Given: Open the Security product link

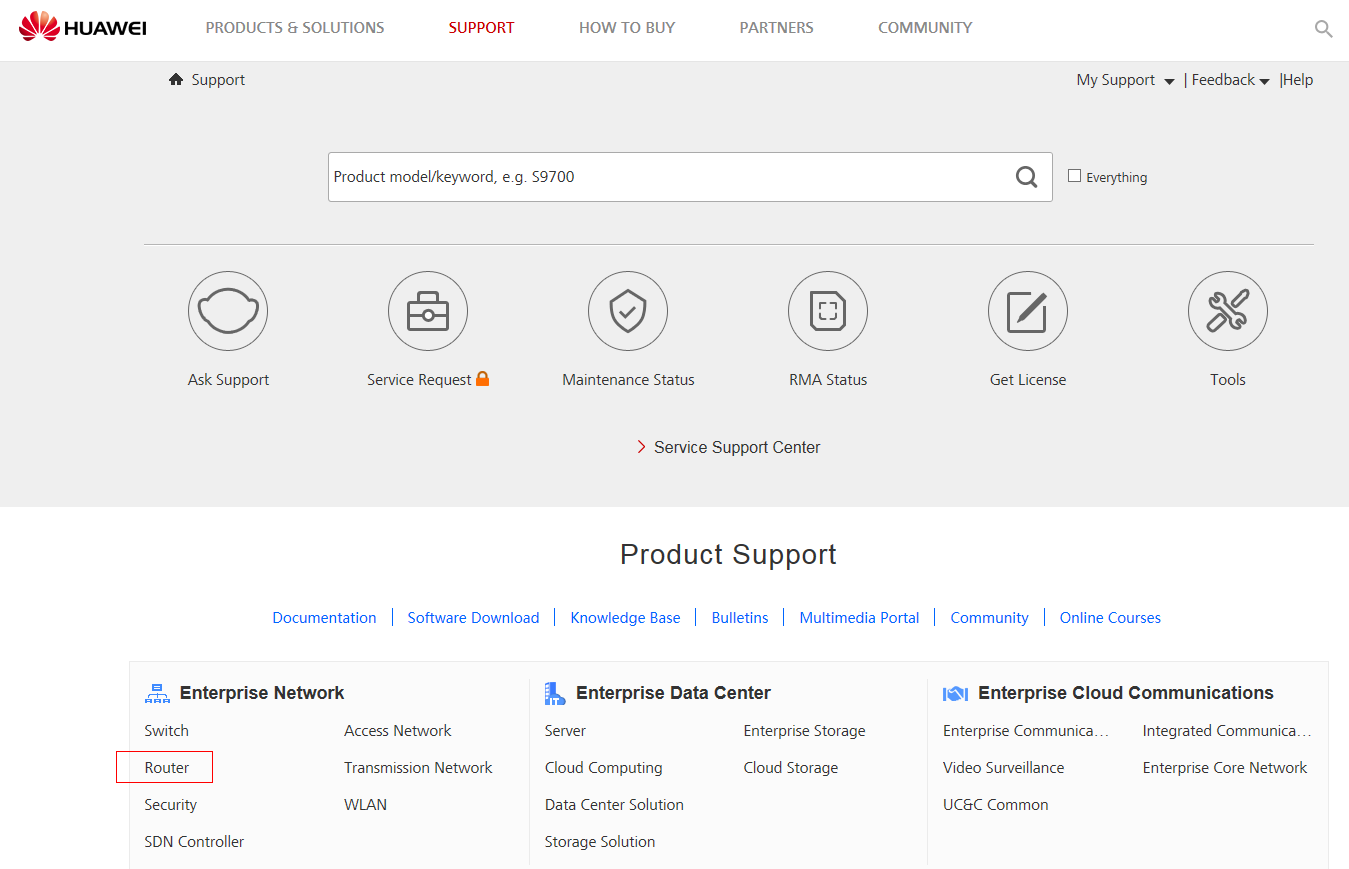Looking at the screenshot, I should 170,805.
